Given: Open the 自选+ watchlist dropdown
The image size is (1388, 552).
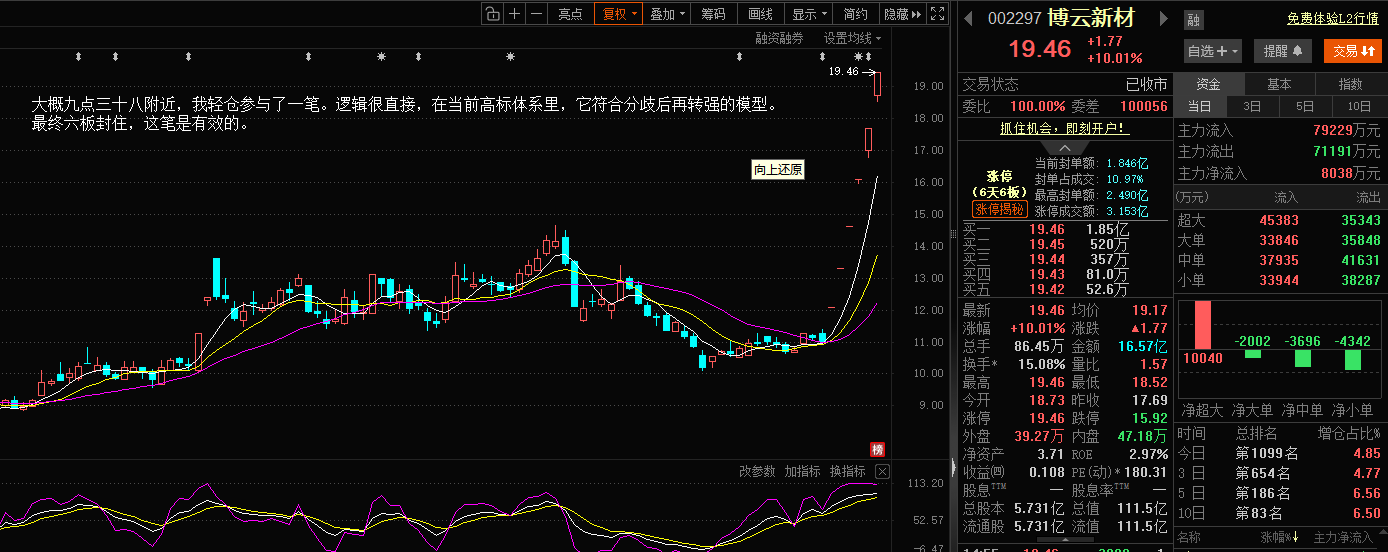Looking at the screenshot, I should pyautogui.click(x=1213, y=51).
